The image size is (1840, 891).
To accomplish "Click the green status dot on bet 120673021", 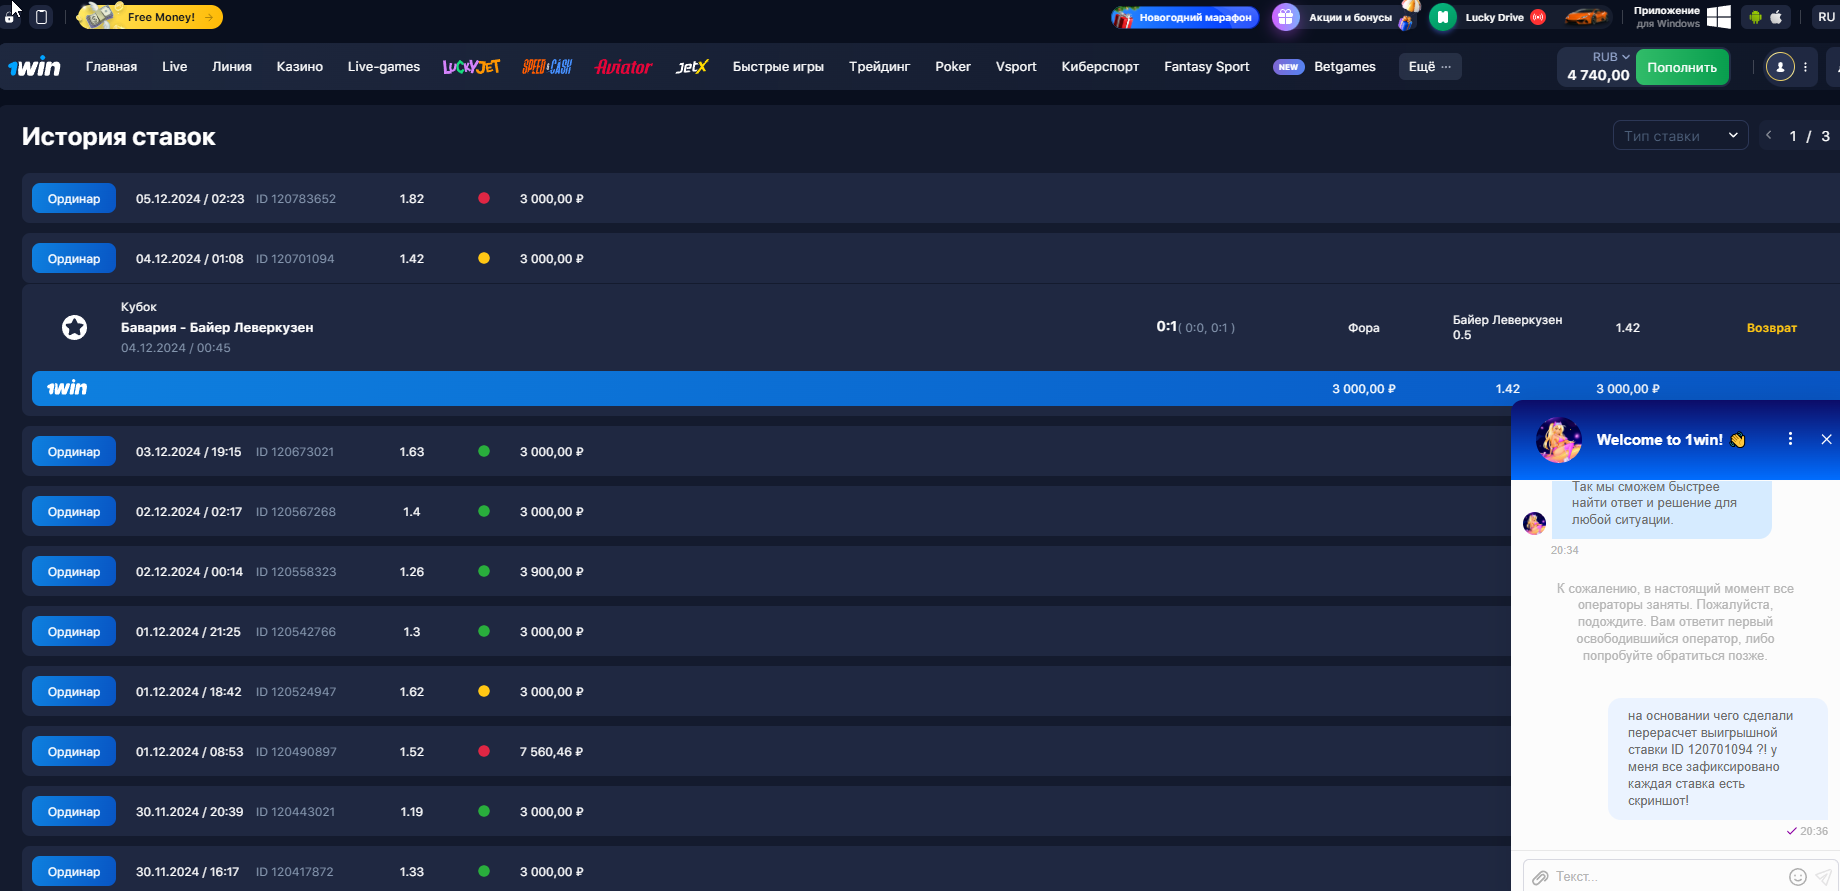I will tap(484, 451).
